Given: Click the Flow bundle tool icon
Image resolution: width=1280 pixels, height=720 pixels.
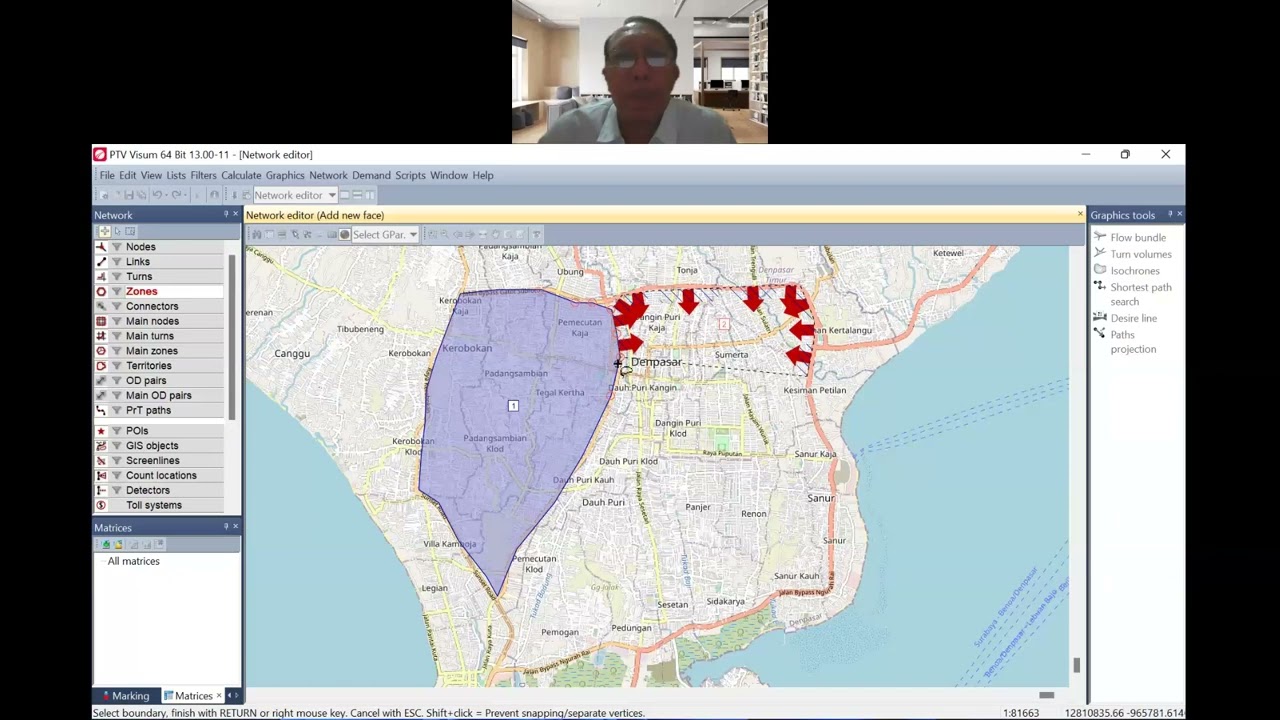Looking at the screenshot, I should click(1100, 237).
